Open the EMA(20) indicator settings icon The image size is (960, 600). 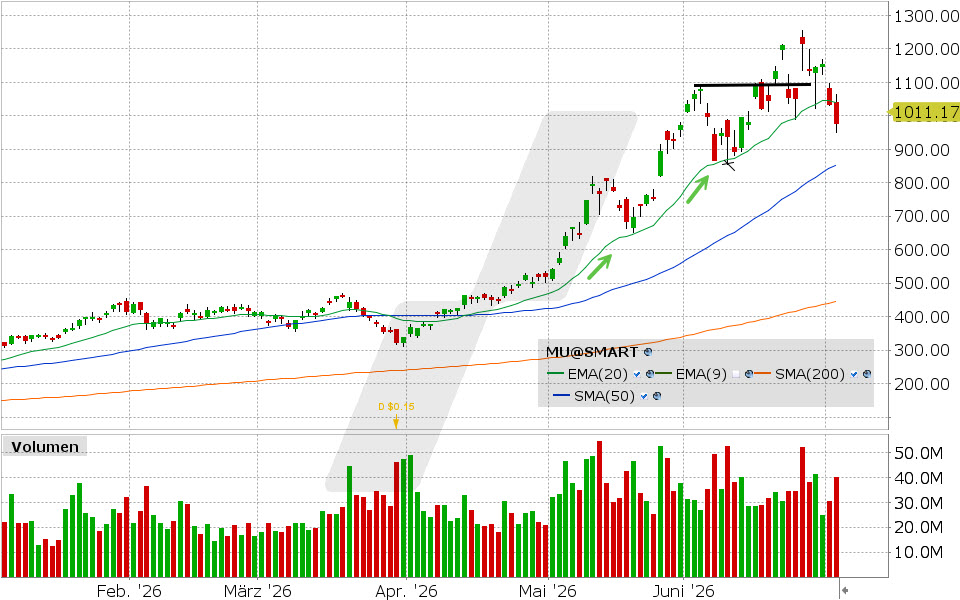650,374
